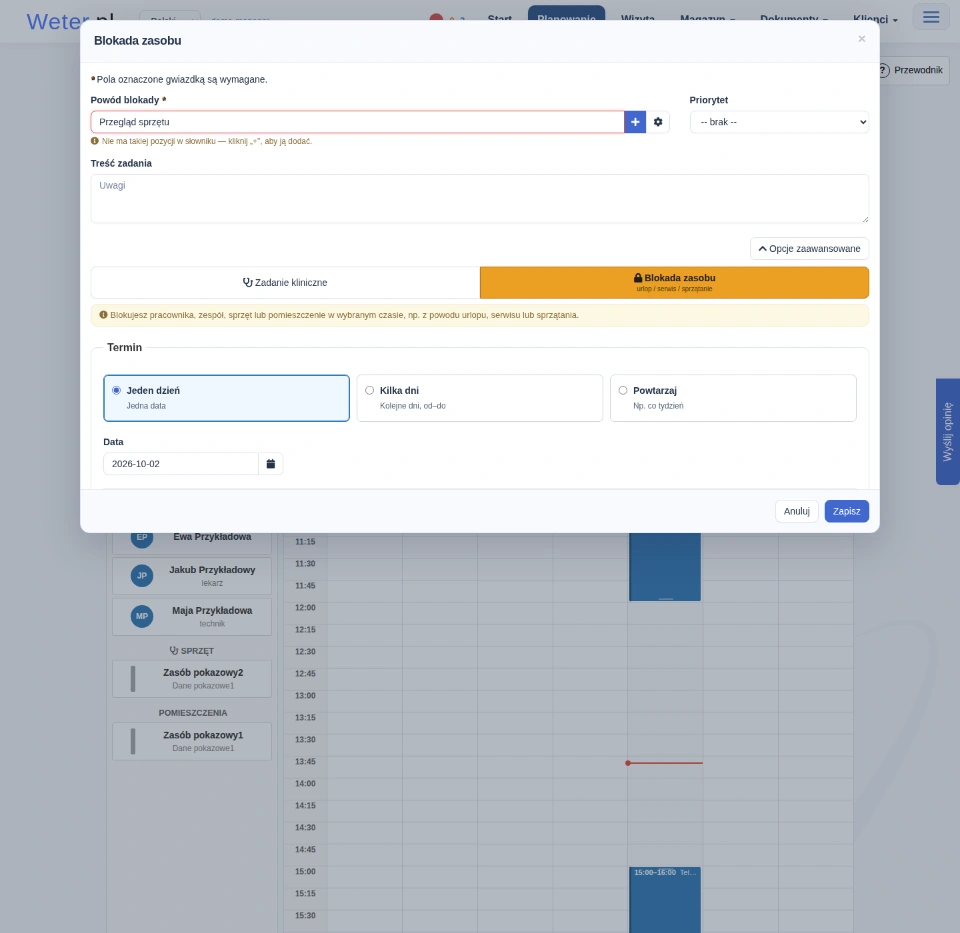Click the SPRZĘT section heading

pos(192,651)
